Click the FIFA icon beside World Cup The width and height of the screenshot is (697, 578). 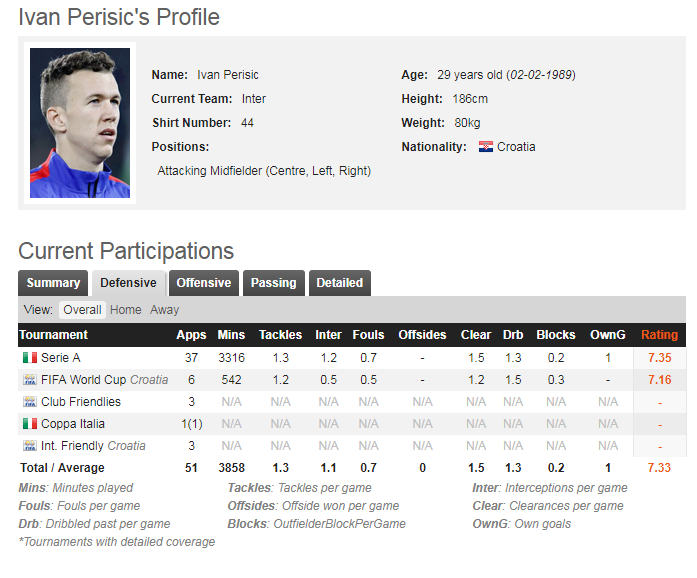pyautogui.click(x=29, y=380)
